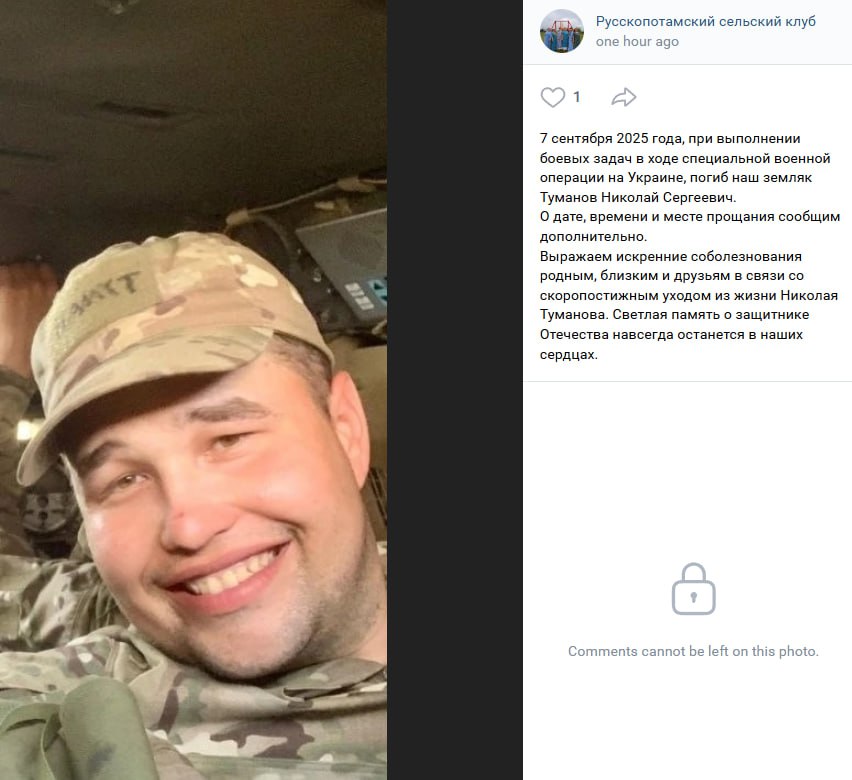852x780 pixels.
Task: Click the main photo to advance
Action: click(193, 390)
